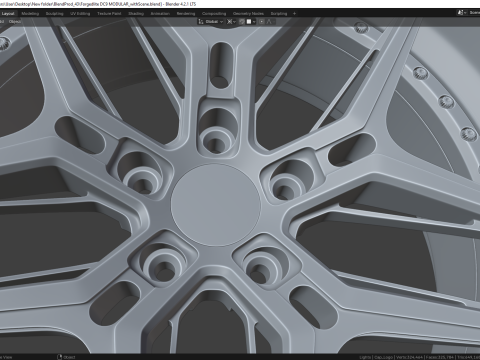Toggle proportional editing in header
The width and height of the screenshot is (480, 360).
coord(262,22)
